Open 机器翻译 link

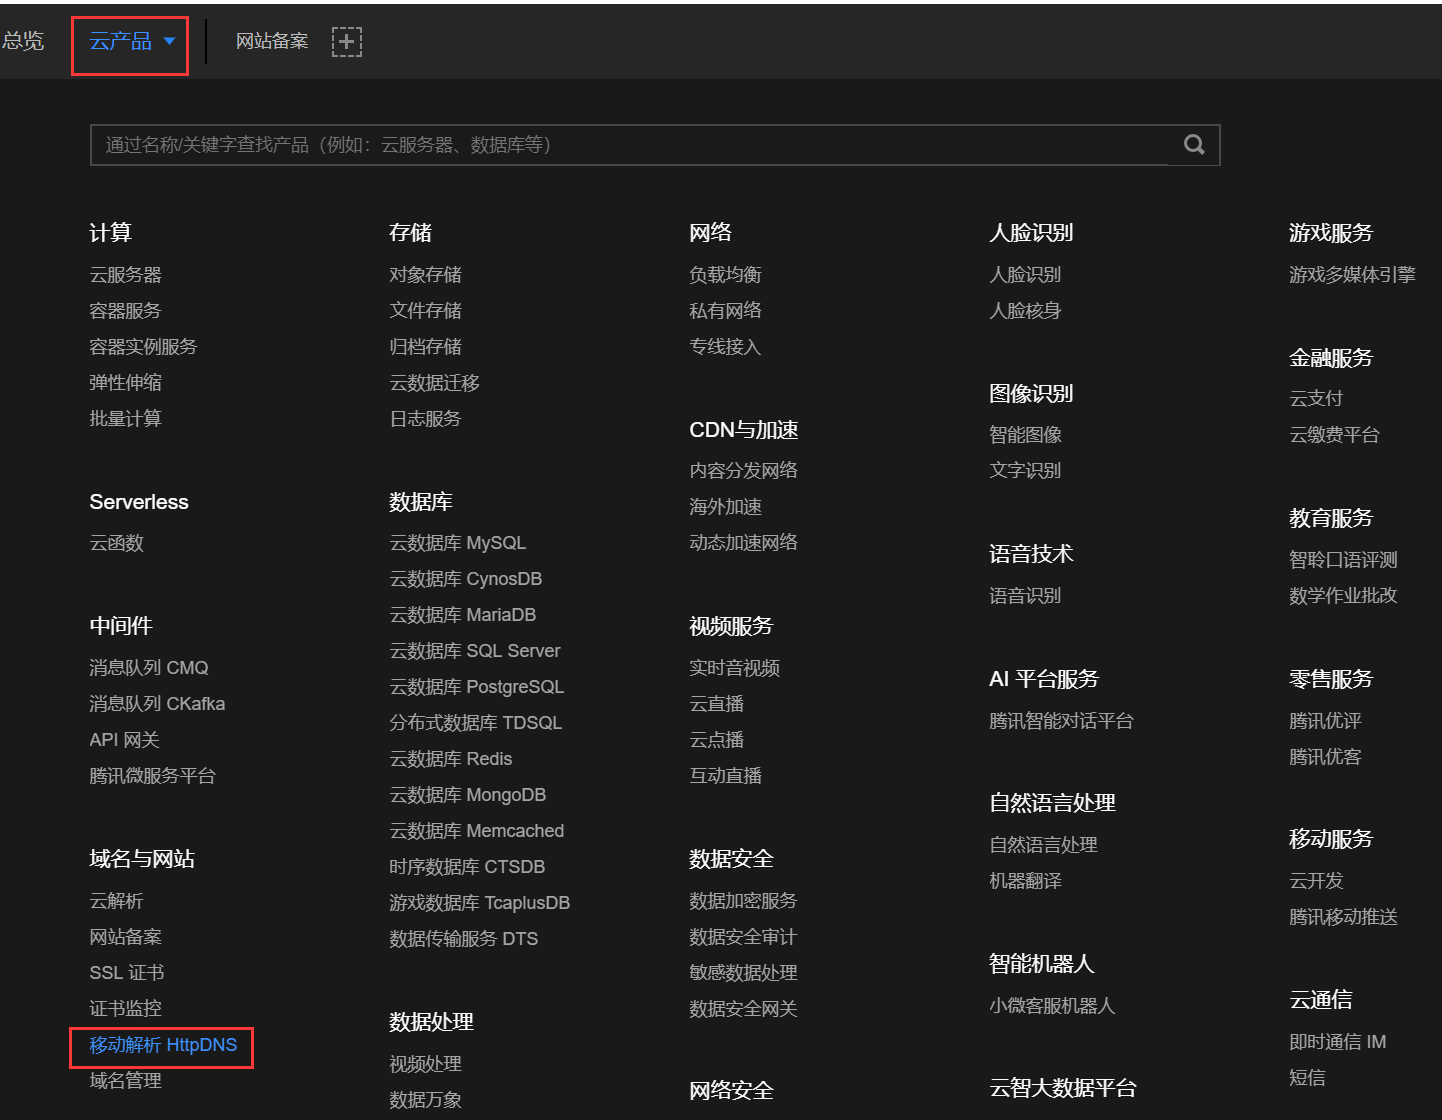pos(1026,881)
